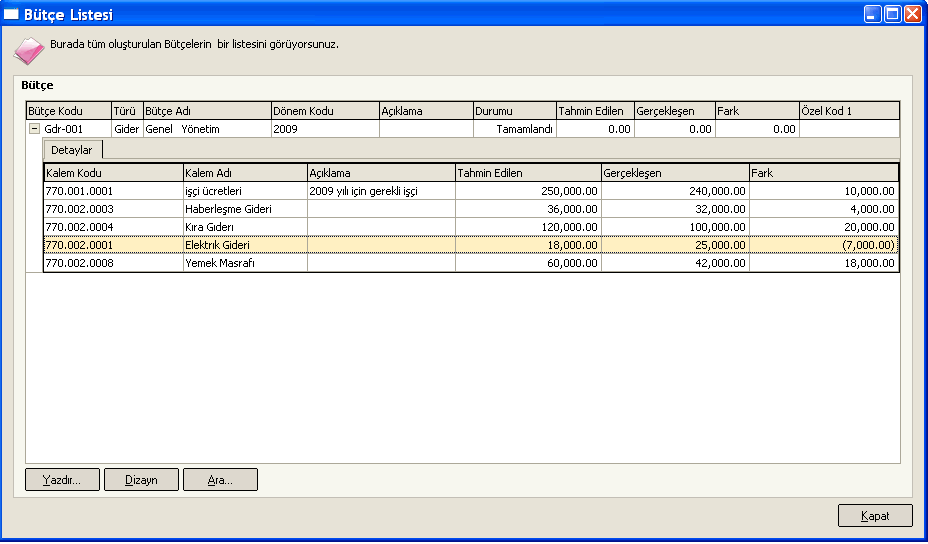Open the Dizayn button
The image size is (928, 544).
click(x=141, y=479)
